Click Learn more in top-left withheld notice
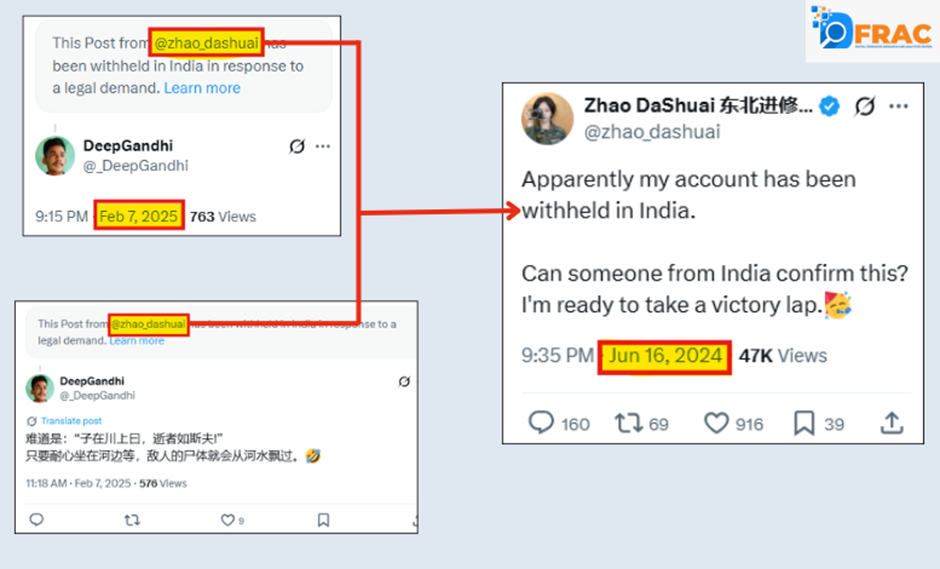Viewport: 940px width, 569px height. 202,88
